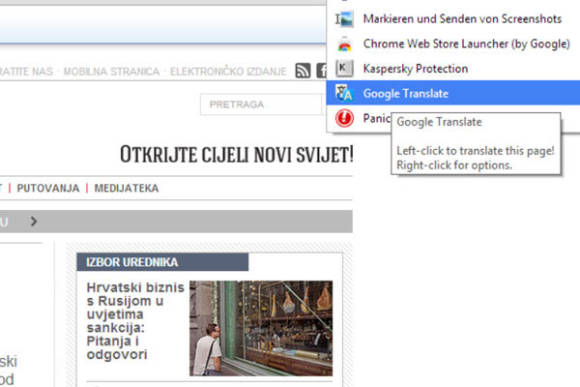Select Kaspersky Protection menu item

[453, 68]
